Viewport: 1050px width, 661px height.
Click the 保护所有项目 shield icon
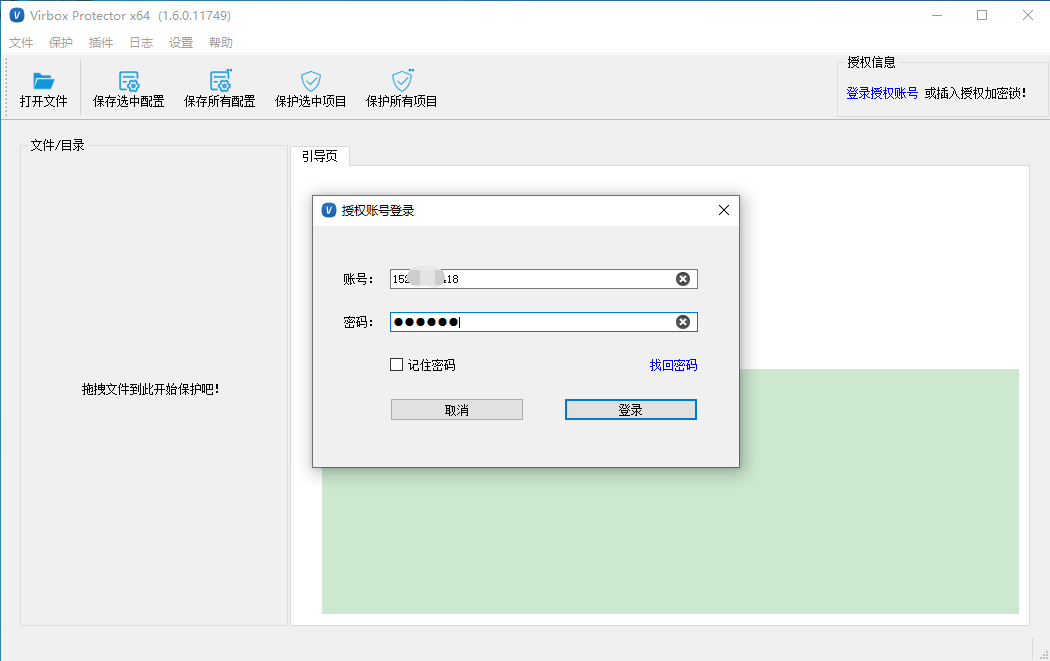[x=402, y=80]
